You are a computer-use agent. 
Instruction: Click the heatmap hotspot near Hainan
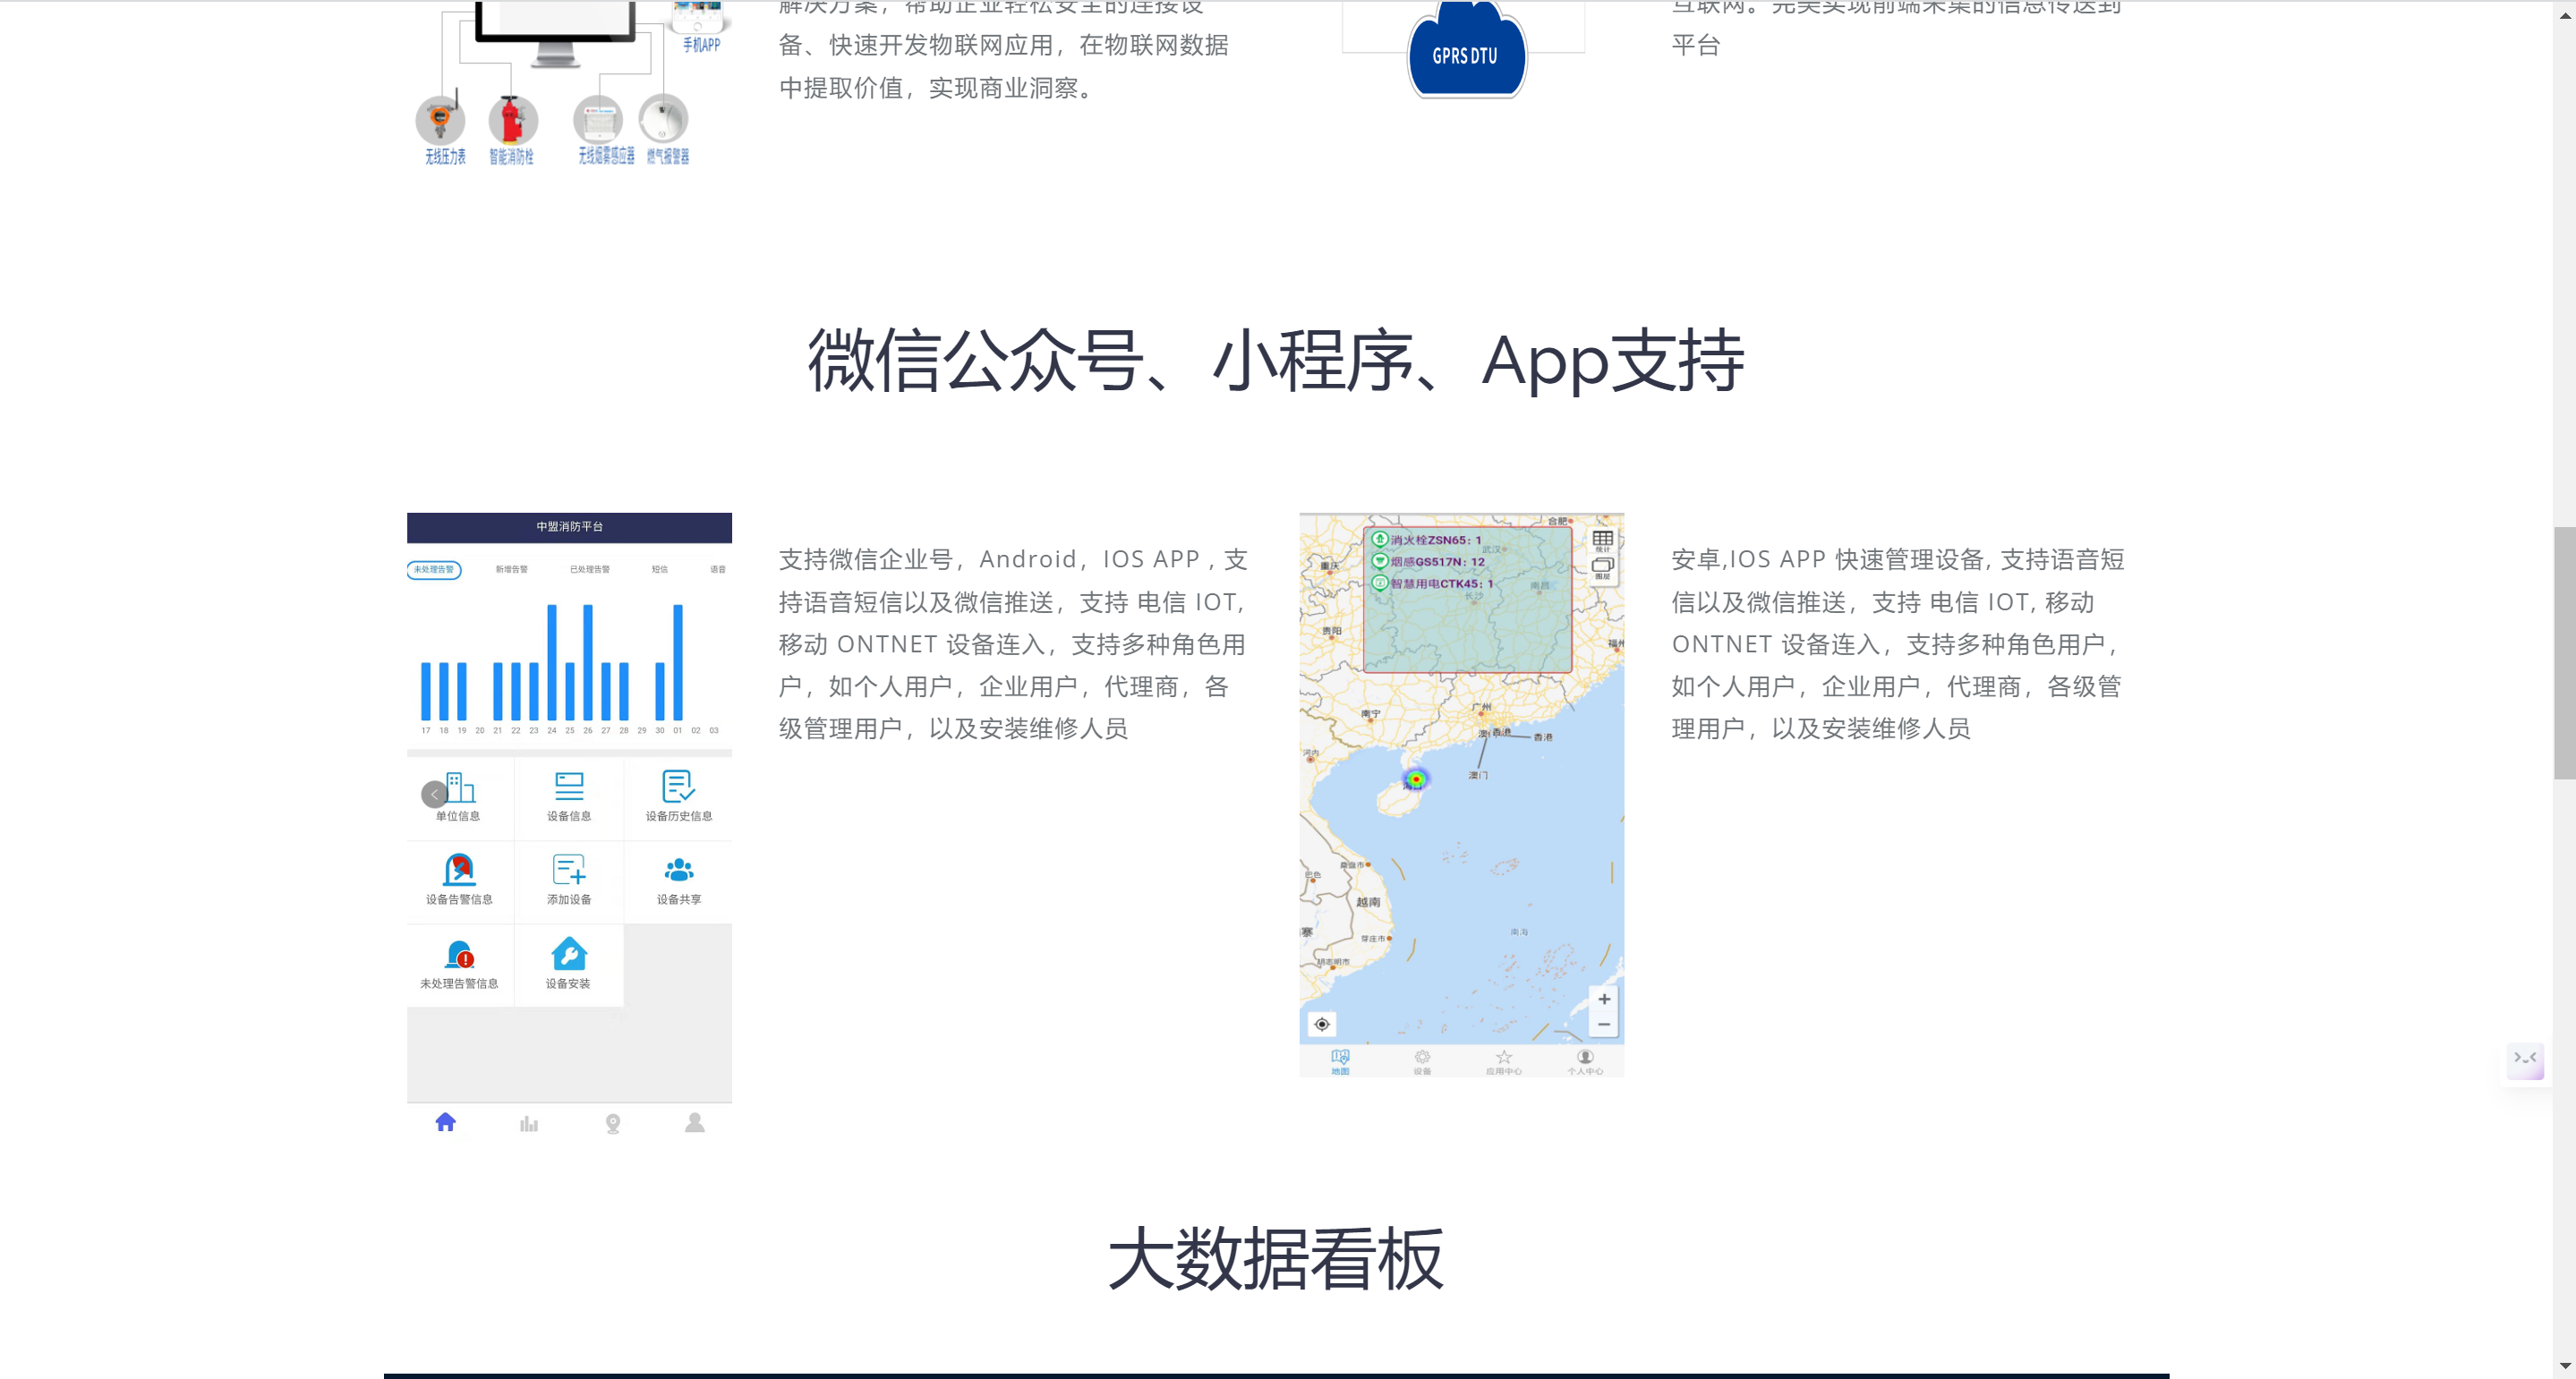(1416, 779)
